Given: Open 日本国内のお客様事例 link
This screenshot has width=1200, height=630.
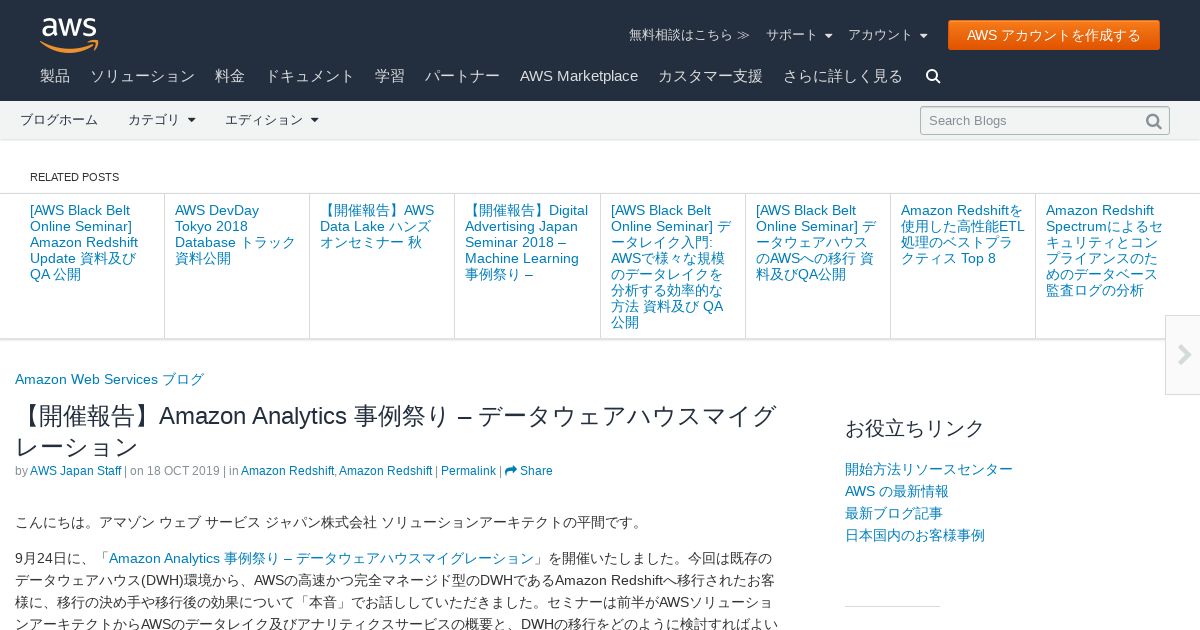Looking at the screenshot, I should click(915, 535).
